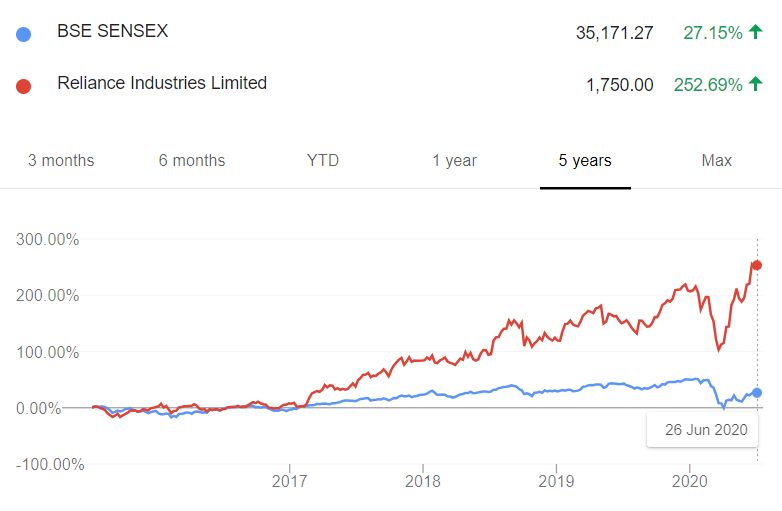Image resolution: width=782 pixels, height=511 pixels.
Task: Select the 5 years tab
Action: click(585, 161)
